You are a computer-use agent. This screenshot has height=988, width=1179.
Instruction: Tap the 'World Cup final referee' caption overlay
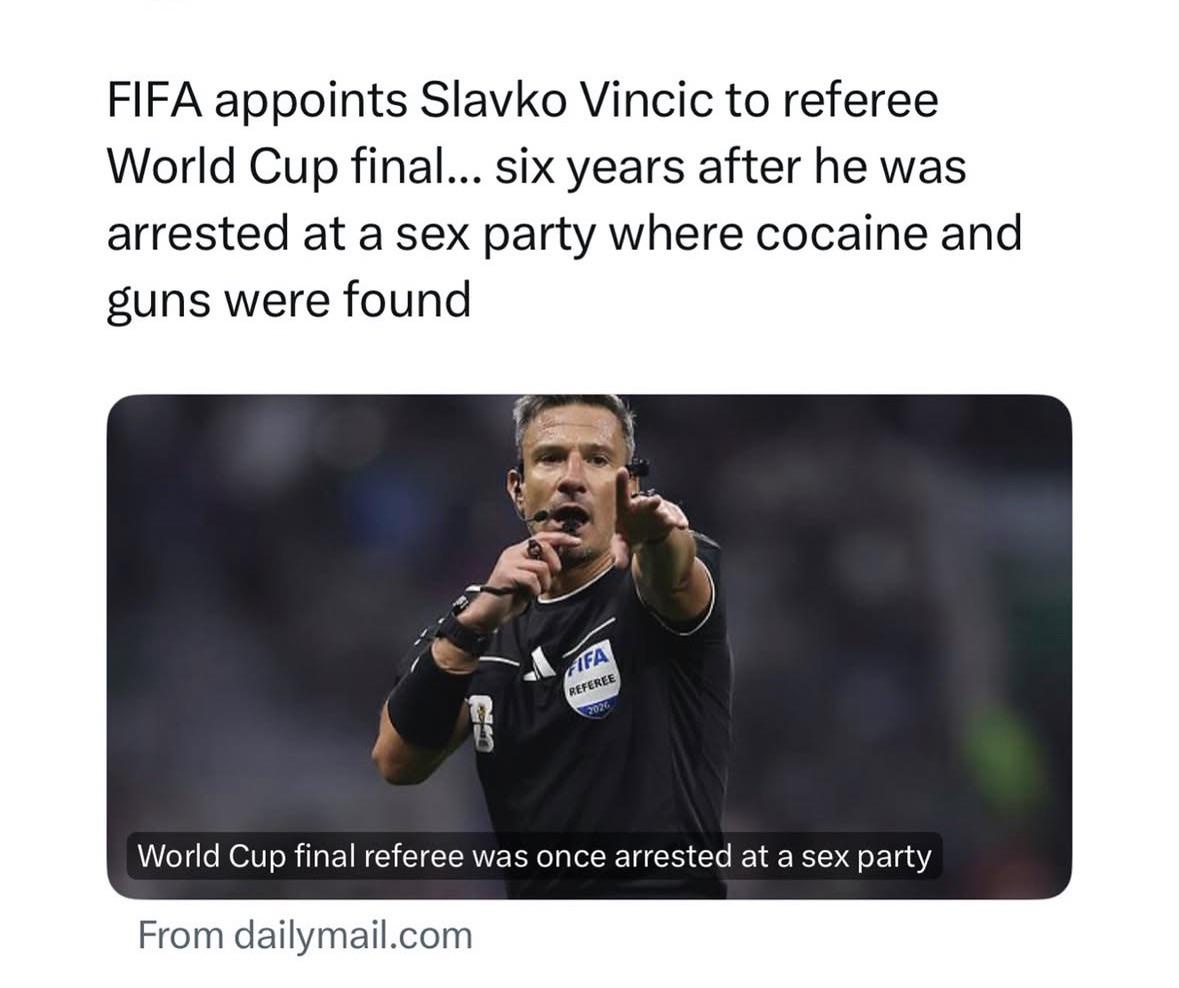pyautogui.click(x=535, y=856)
